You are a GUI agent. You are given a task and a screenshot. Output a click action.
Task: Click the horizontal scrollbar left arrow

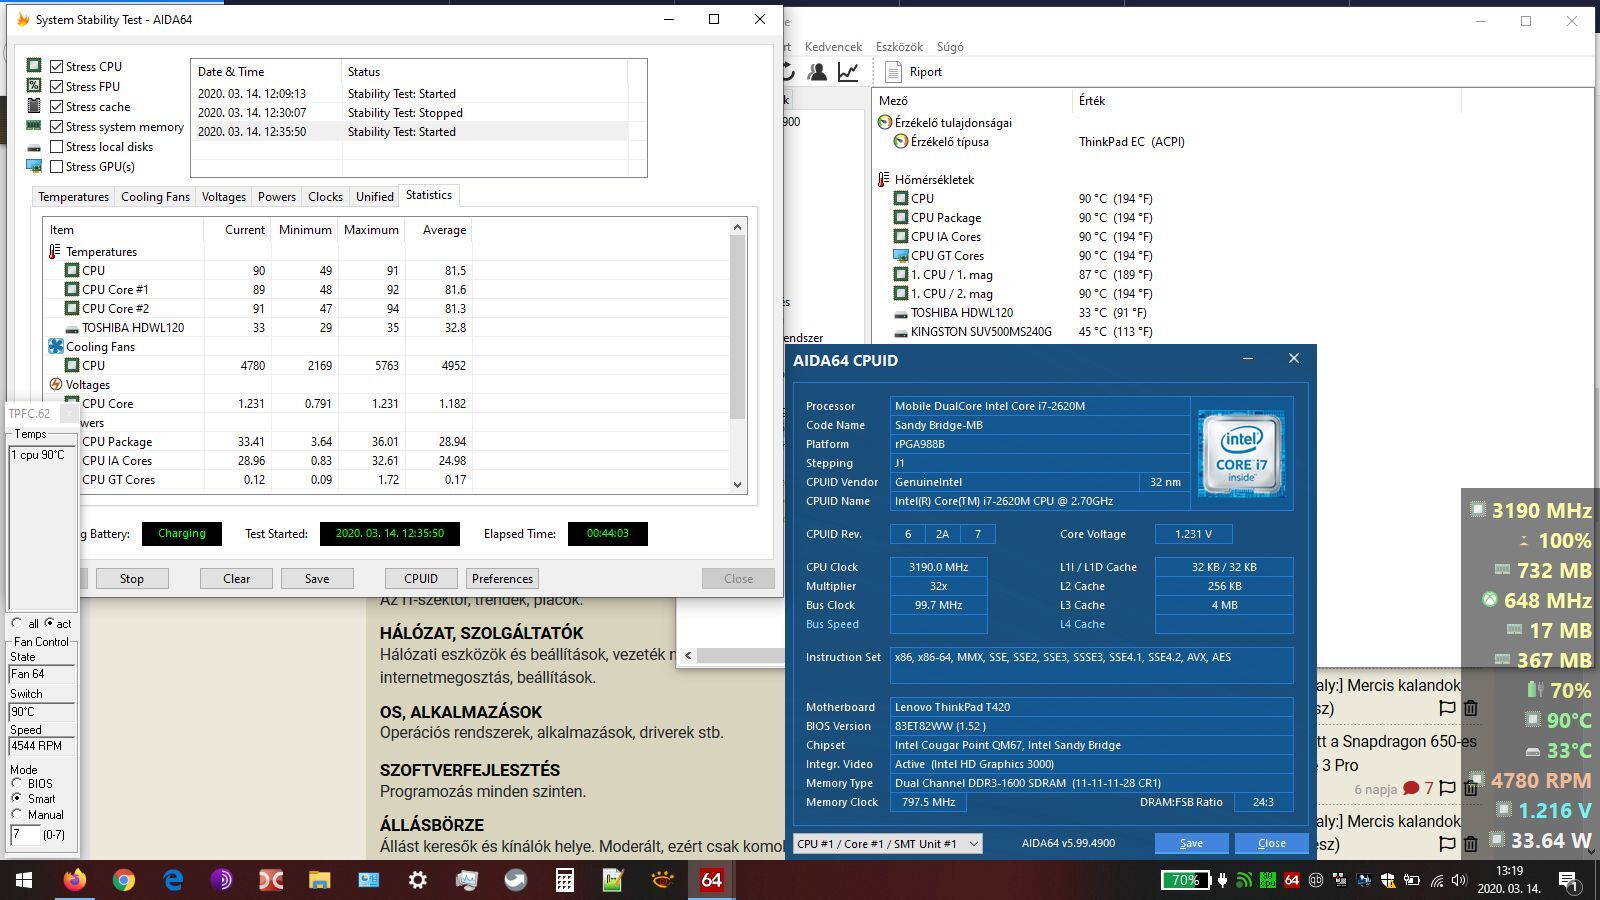(688, 656)
